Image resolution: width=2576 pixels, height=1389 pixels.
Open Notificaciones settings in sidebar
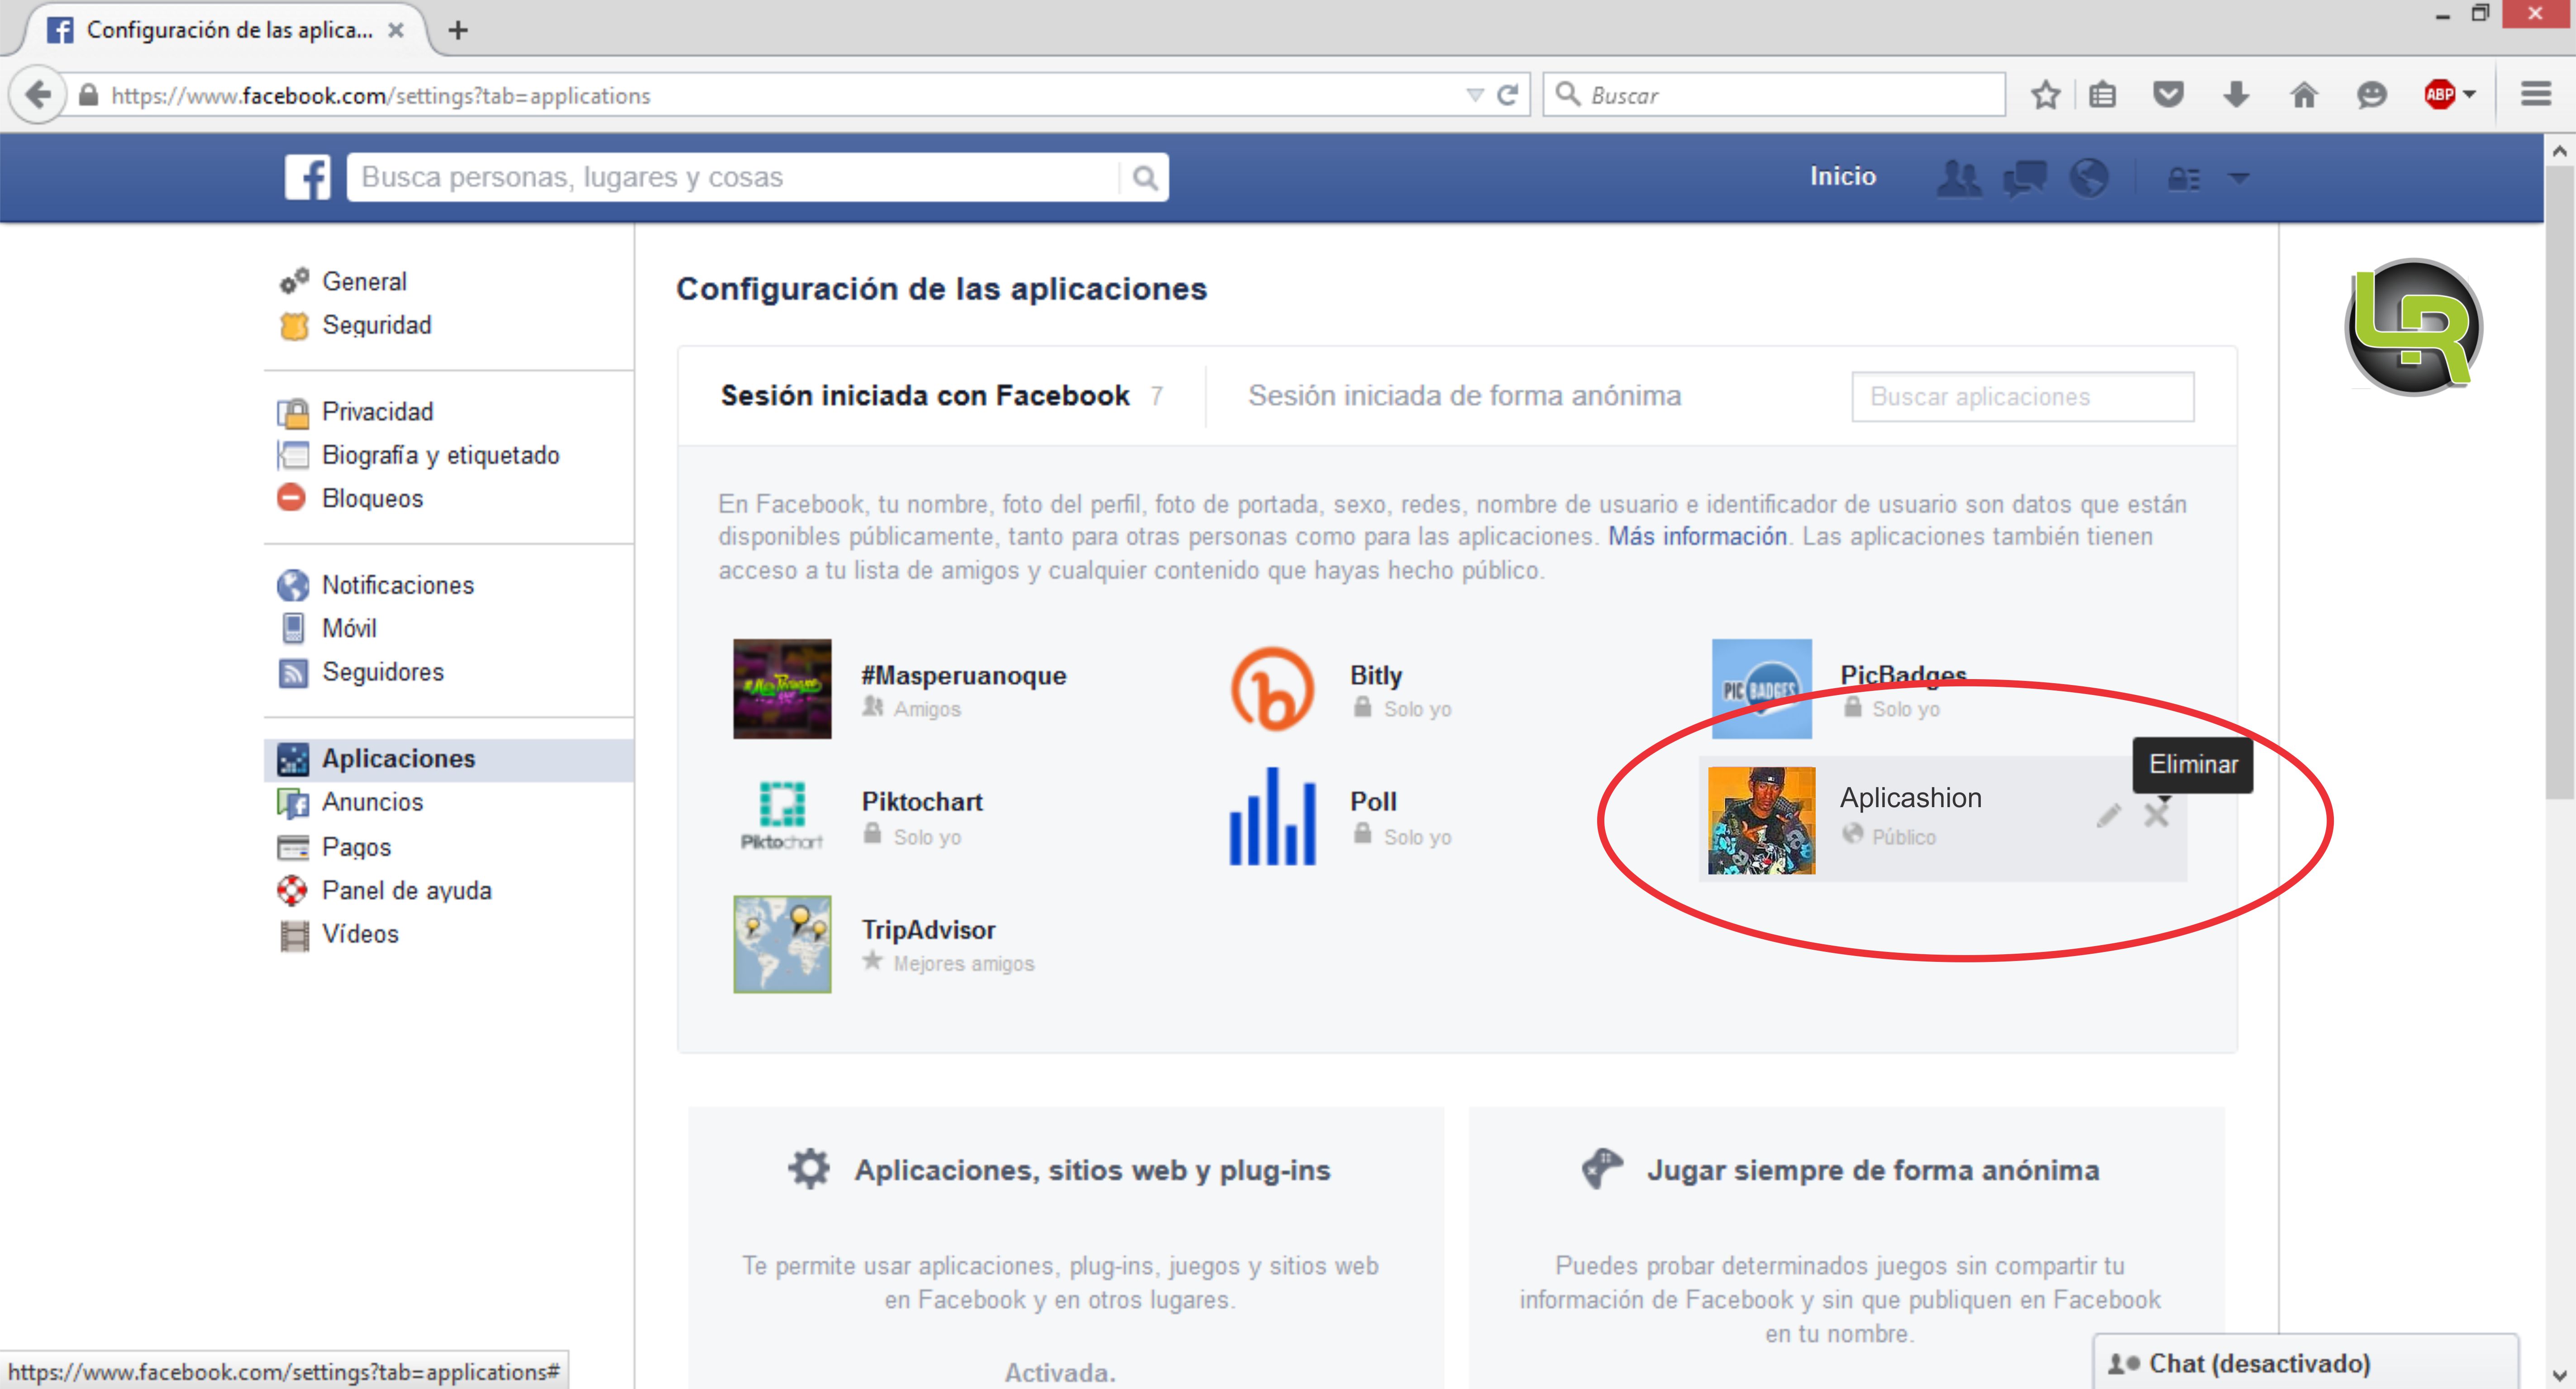pos(397,585)
